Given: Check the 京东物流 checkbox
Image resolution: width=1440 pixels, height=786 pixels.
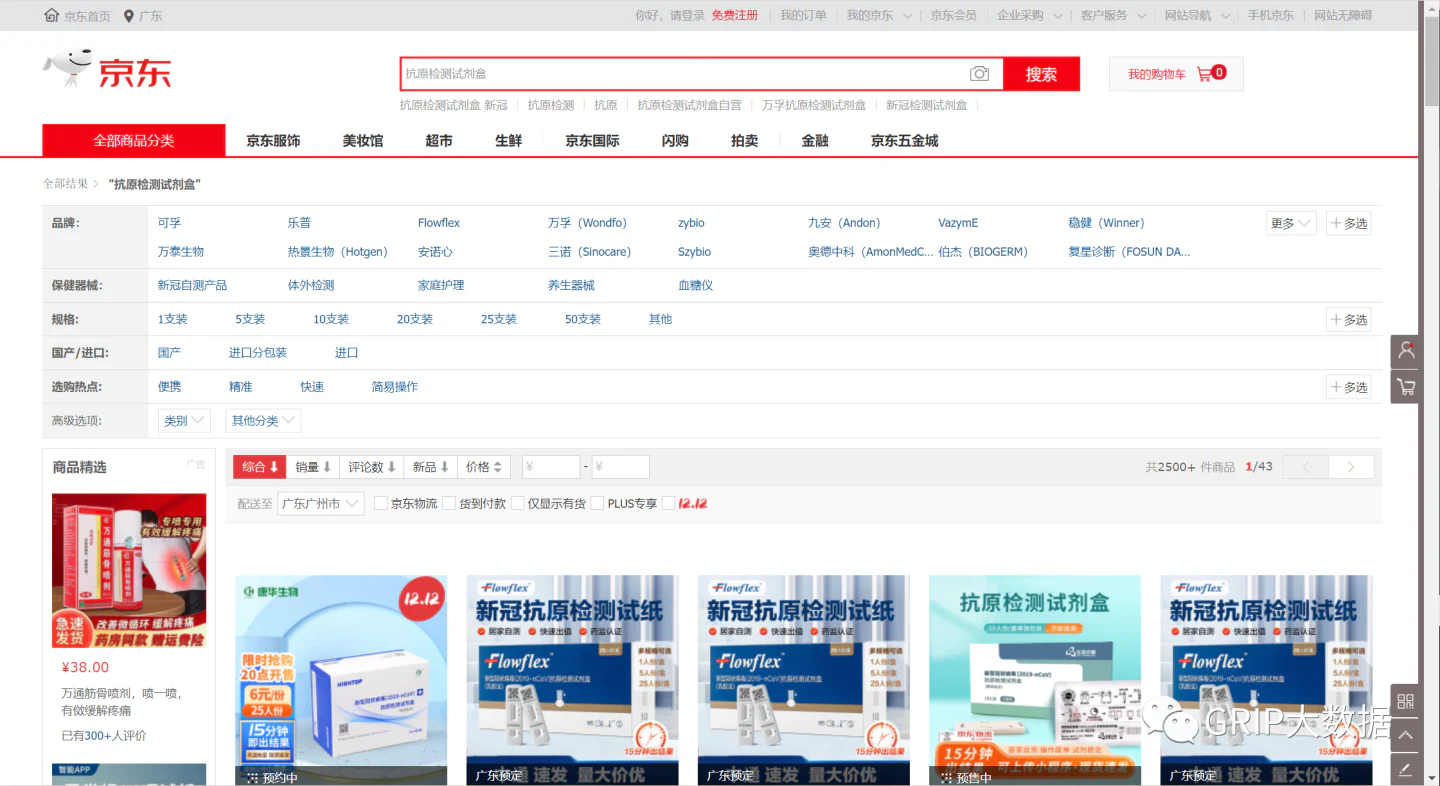Looking at the screenshot, I should pos(381,503).
